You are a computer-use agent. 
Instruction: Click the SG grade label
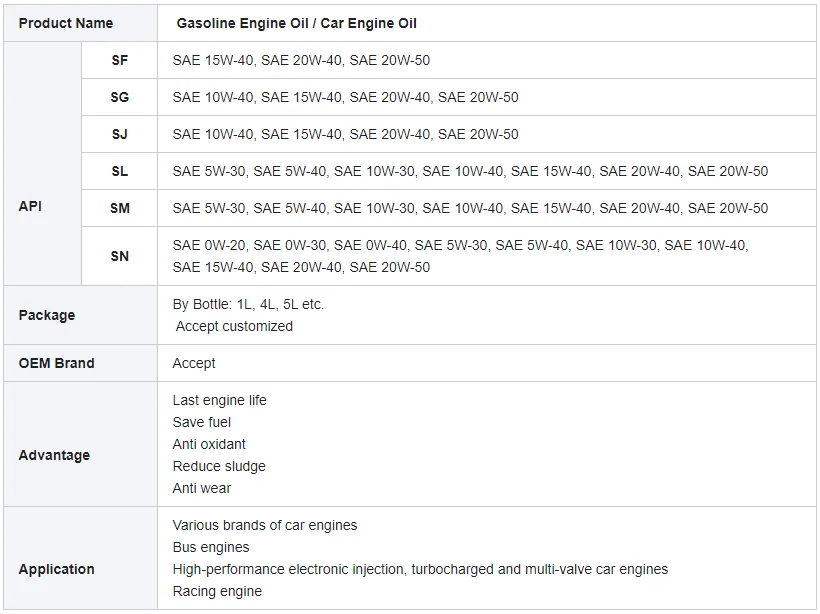pos(120,97)
